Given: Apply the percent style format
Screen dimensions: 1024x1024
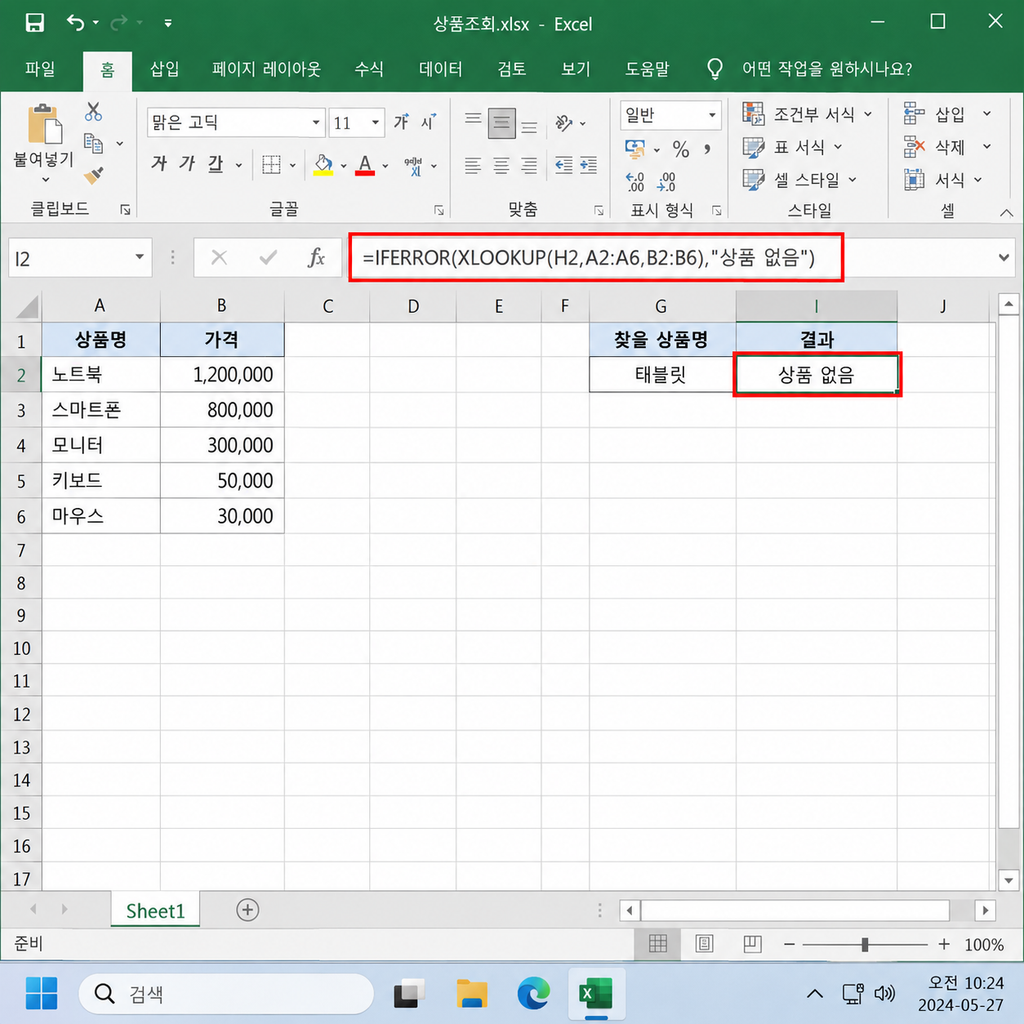Looking at the screenshot, I should click(x=680, y=150).
